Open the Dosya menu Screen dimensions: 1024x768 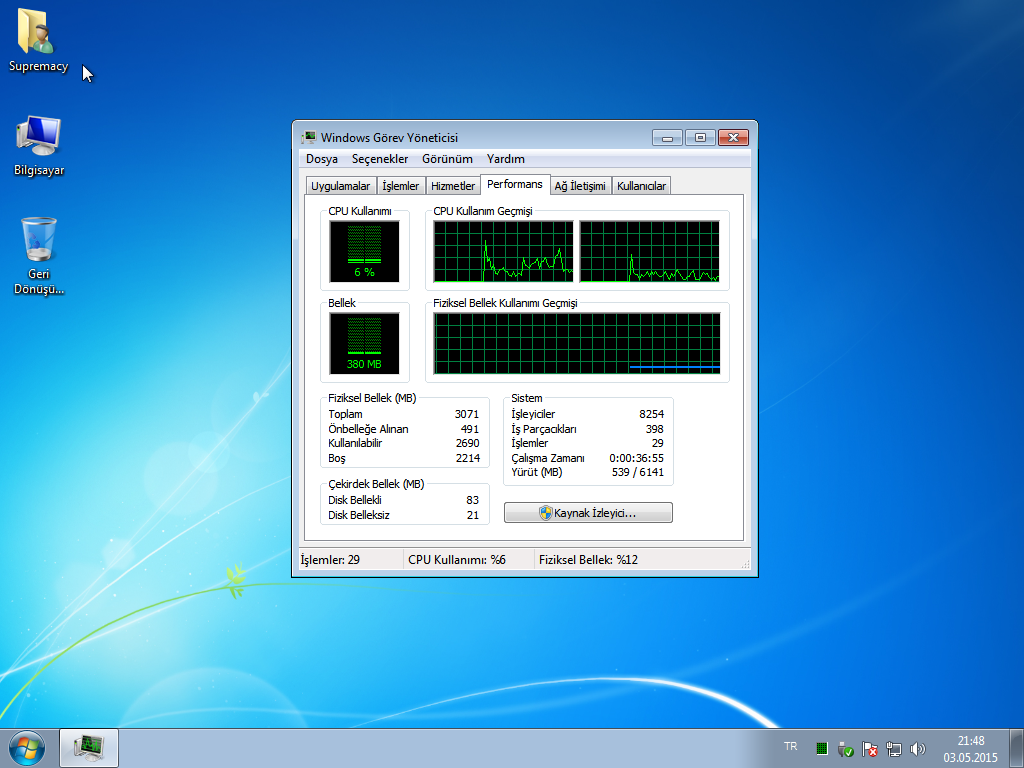tap(322, 159)
